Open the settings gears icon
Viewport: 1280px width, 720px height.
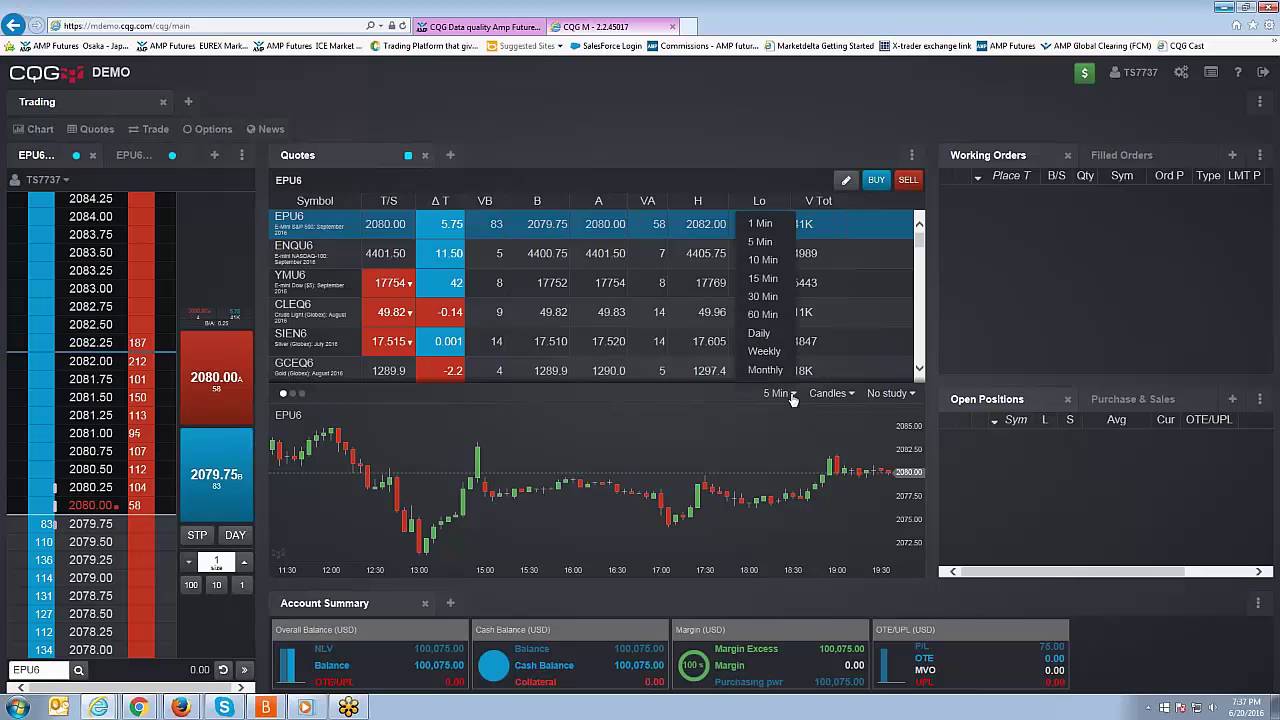coord(1181,72)
